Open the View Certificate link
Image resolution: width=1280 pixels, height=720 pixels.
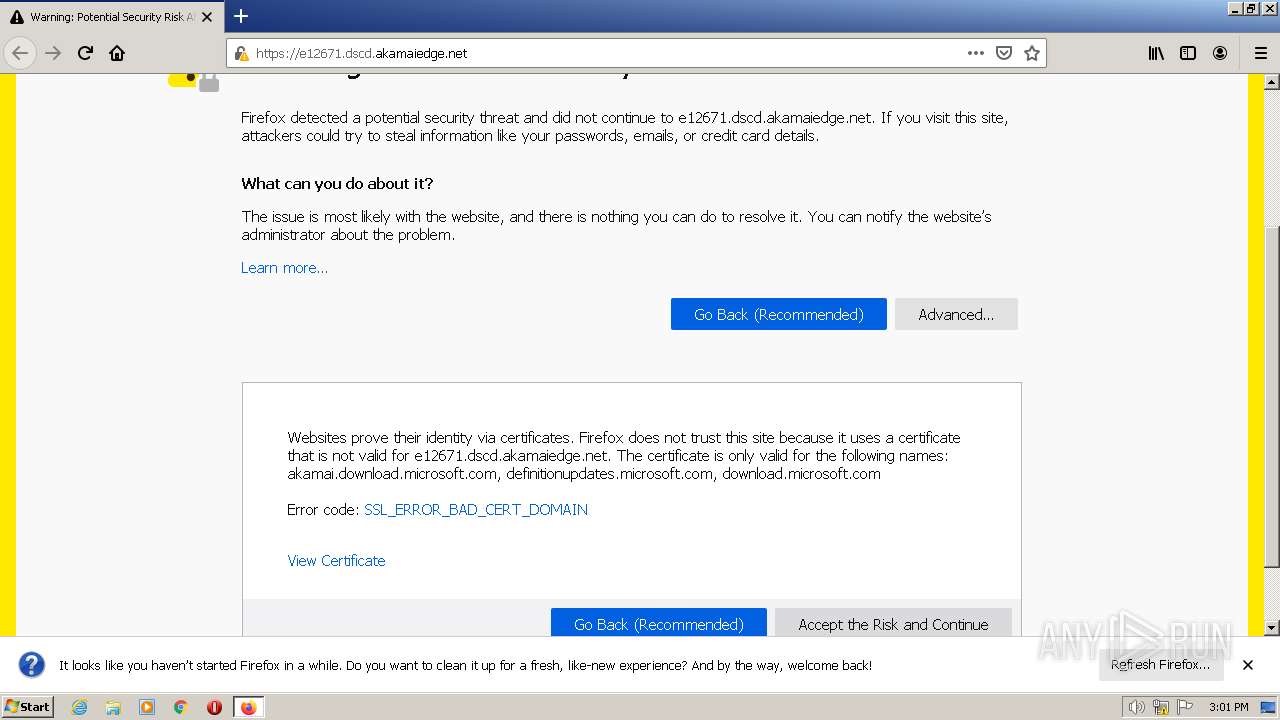pos(336,560)
